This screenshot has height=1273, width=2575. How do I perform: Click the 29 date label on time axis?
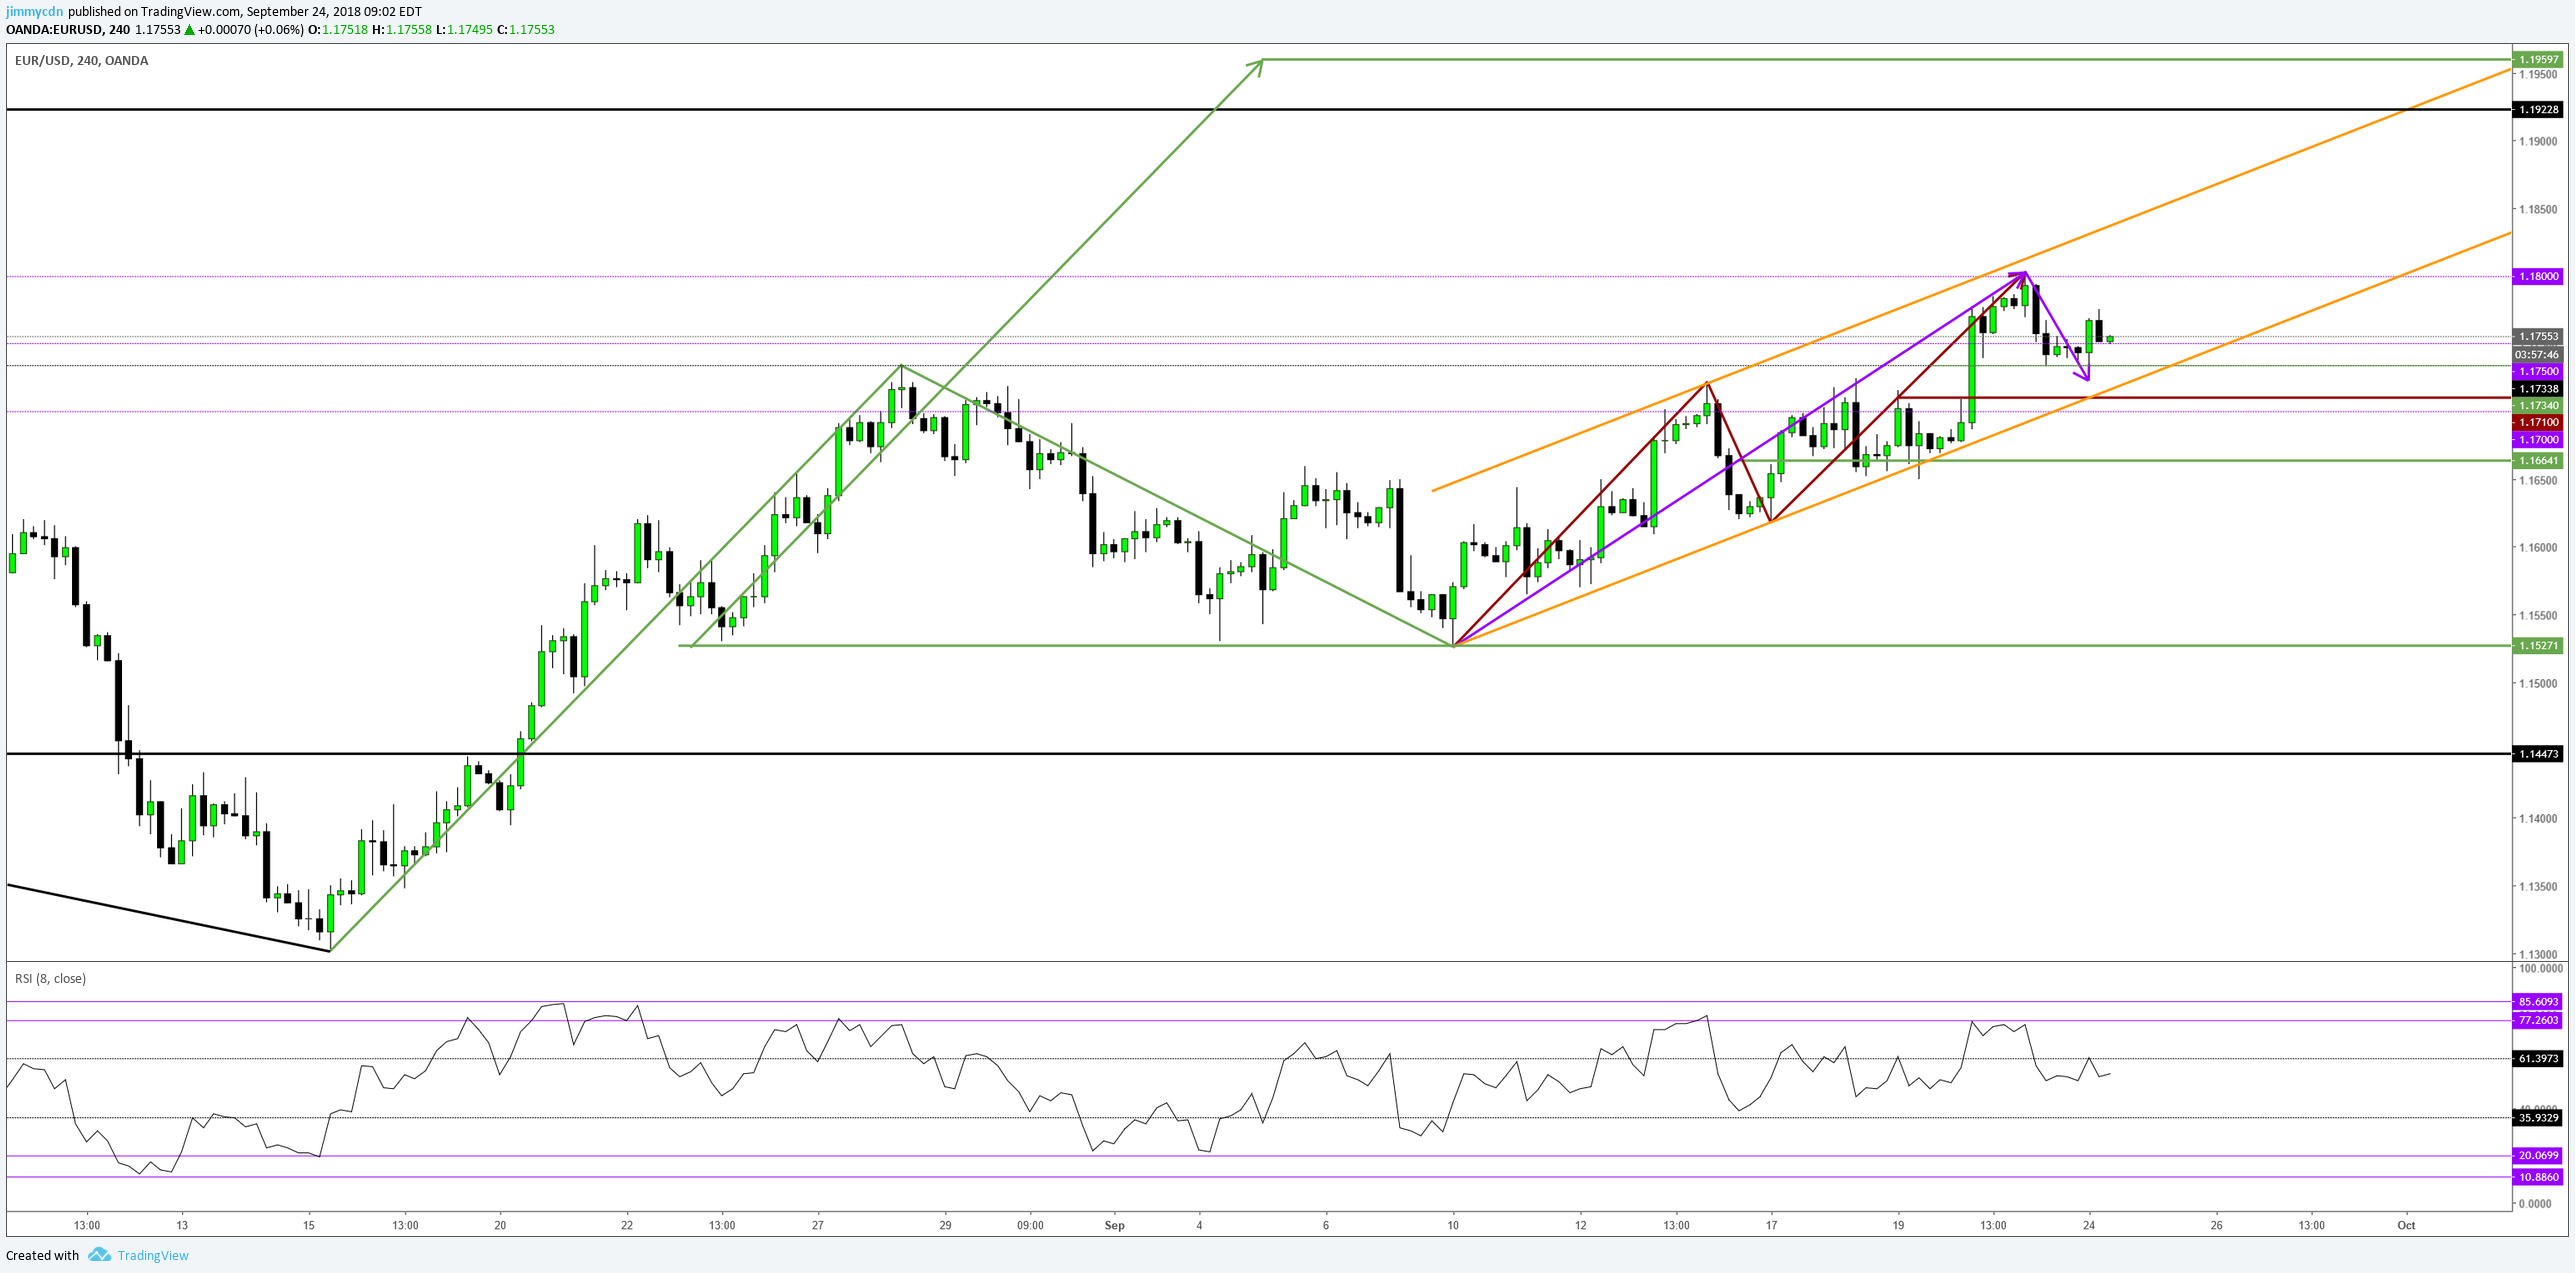(x=945, y=1225)
